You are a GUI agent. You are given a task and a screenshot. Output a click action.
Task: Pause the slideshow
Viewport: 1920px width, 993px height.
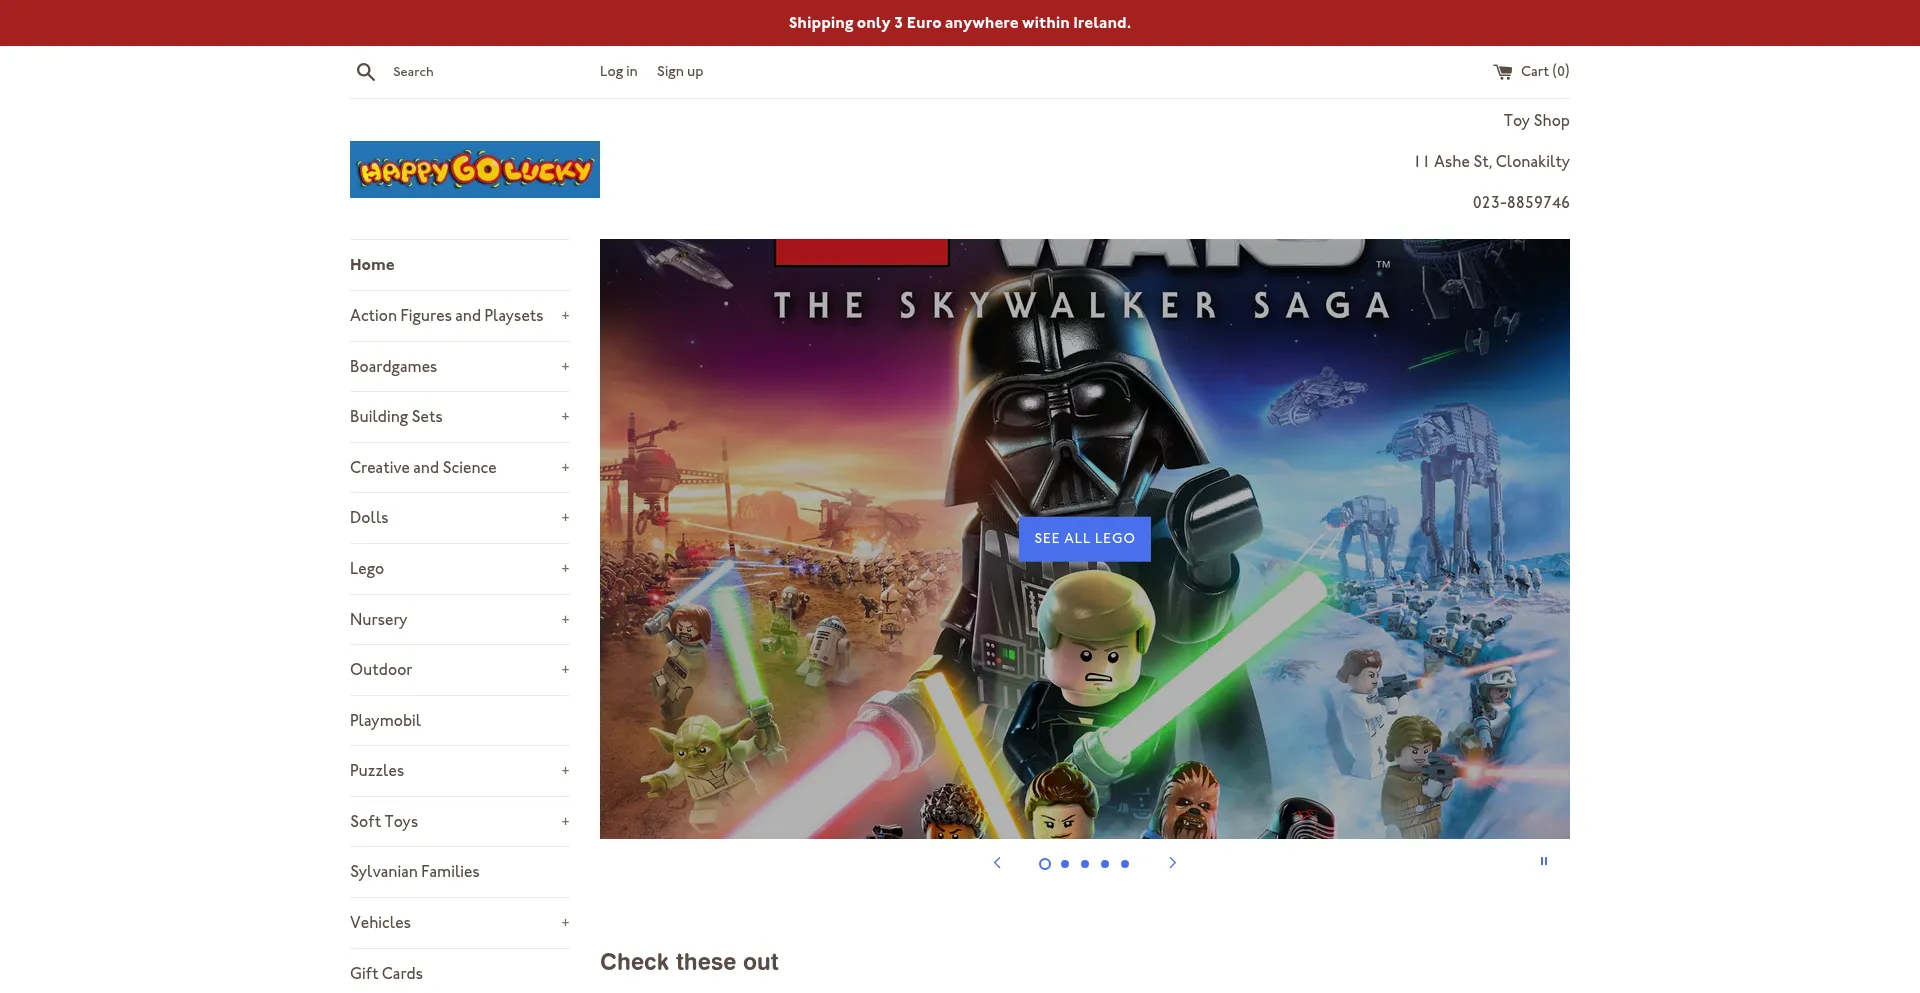point(1544,861)
